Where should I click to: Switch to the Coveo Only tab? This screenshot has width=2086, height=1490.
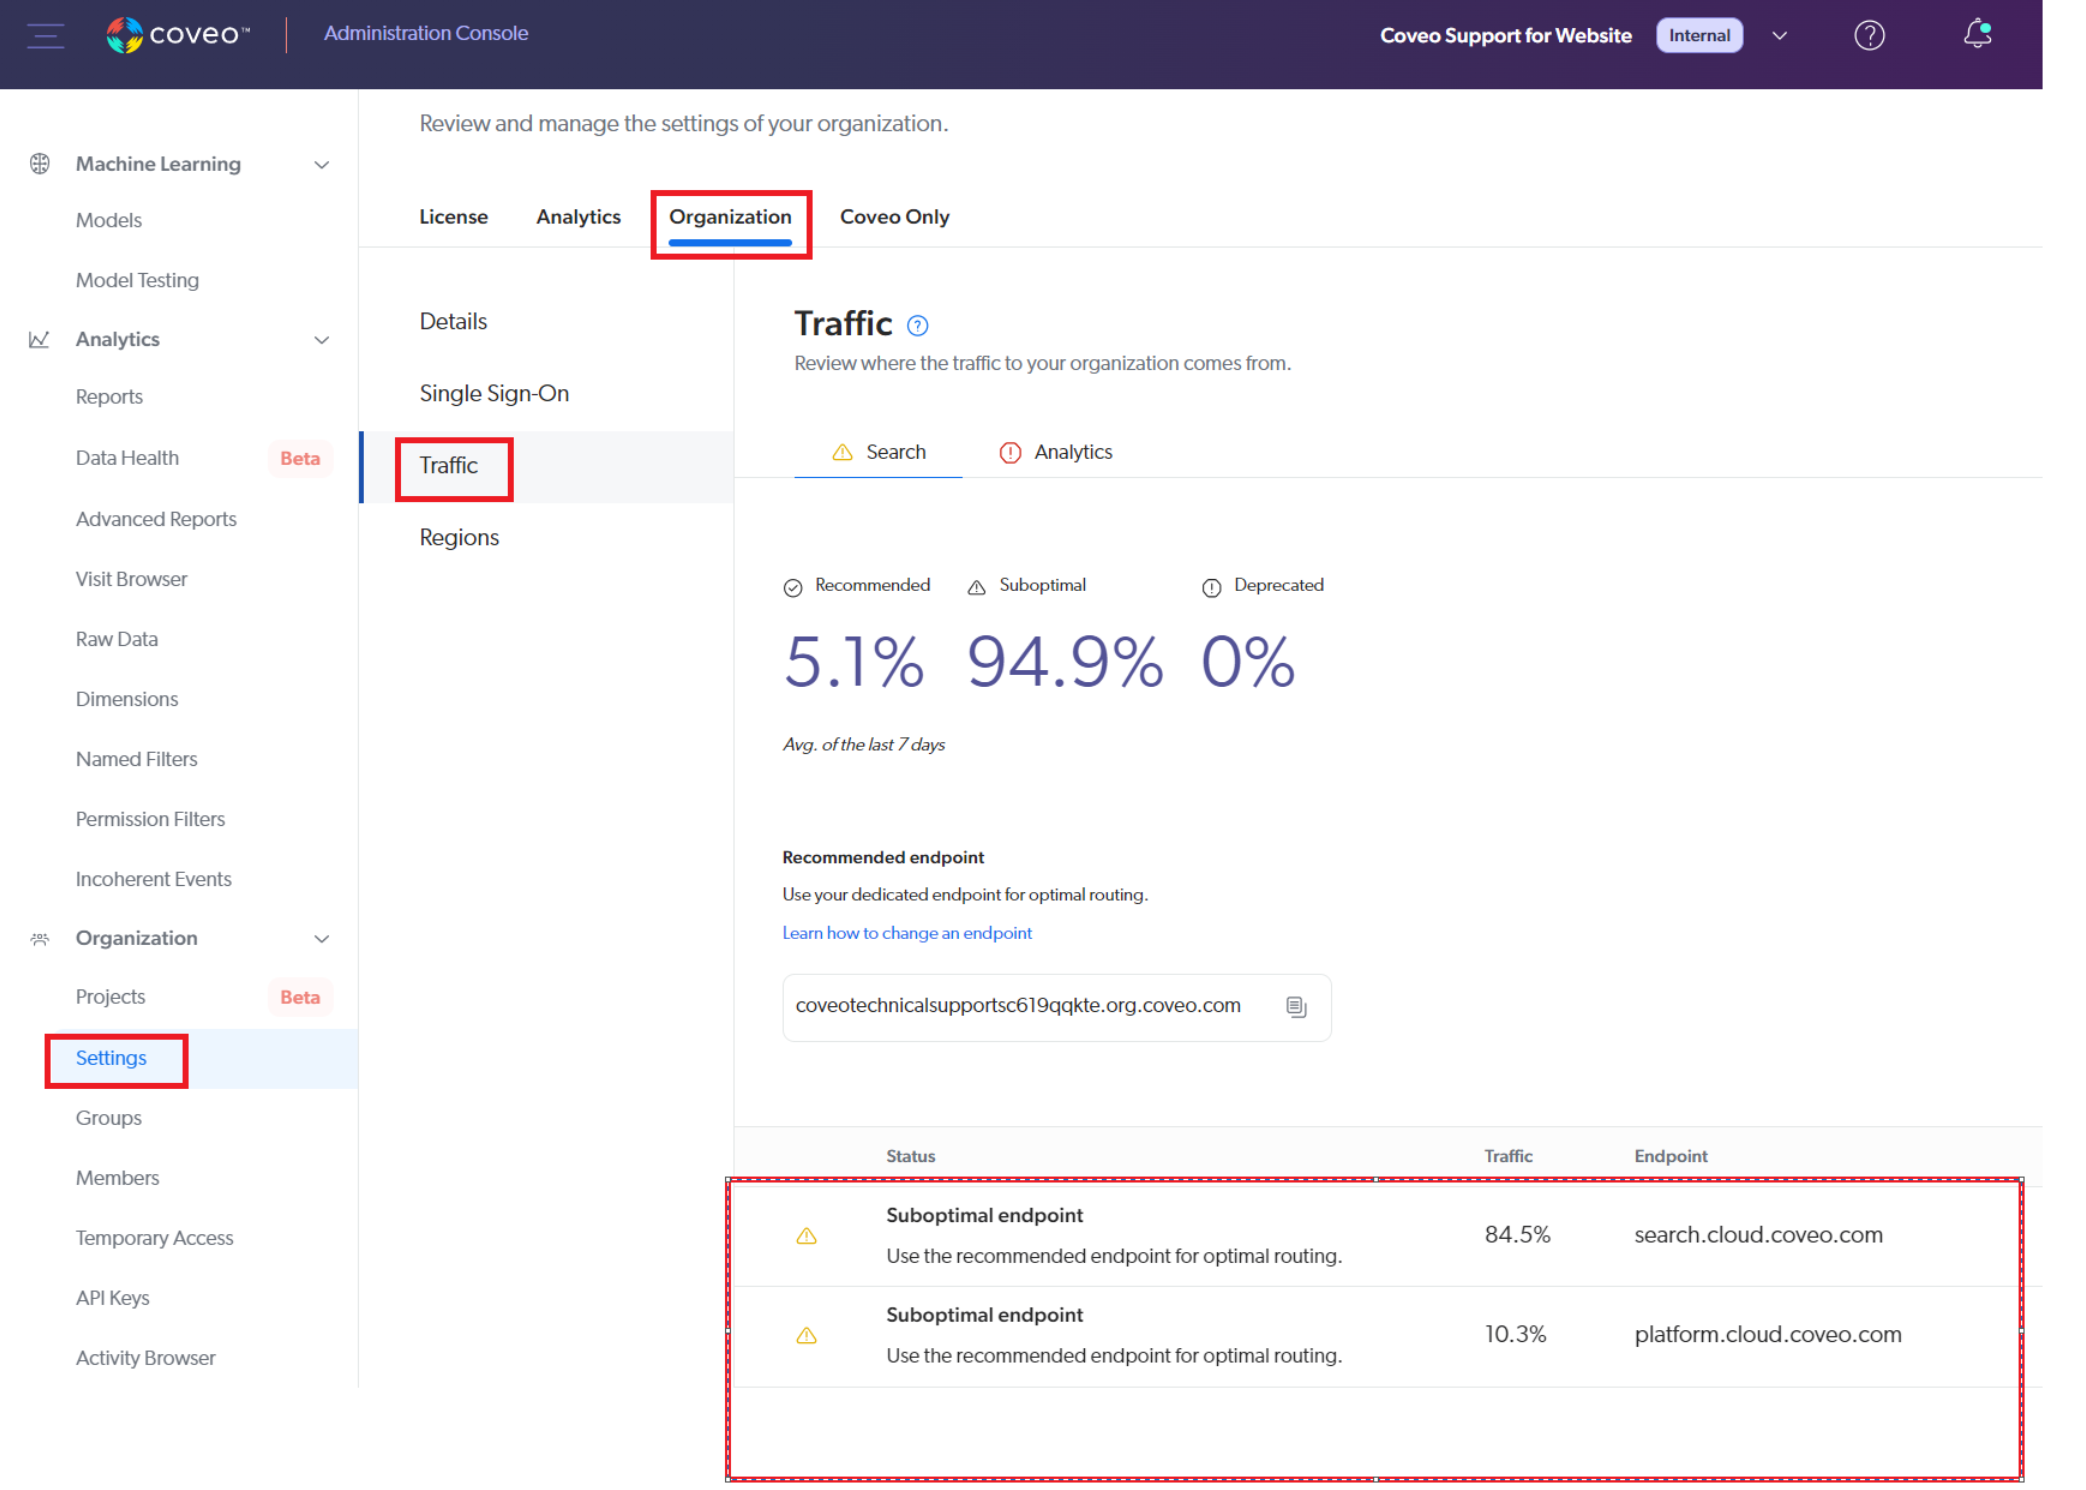point(894,216)
